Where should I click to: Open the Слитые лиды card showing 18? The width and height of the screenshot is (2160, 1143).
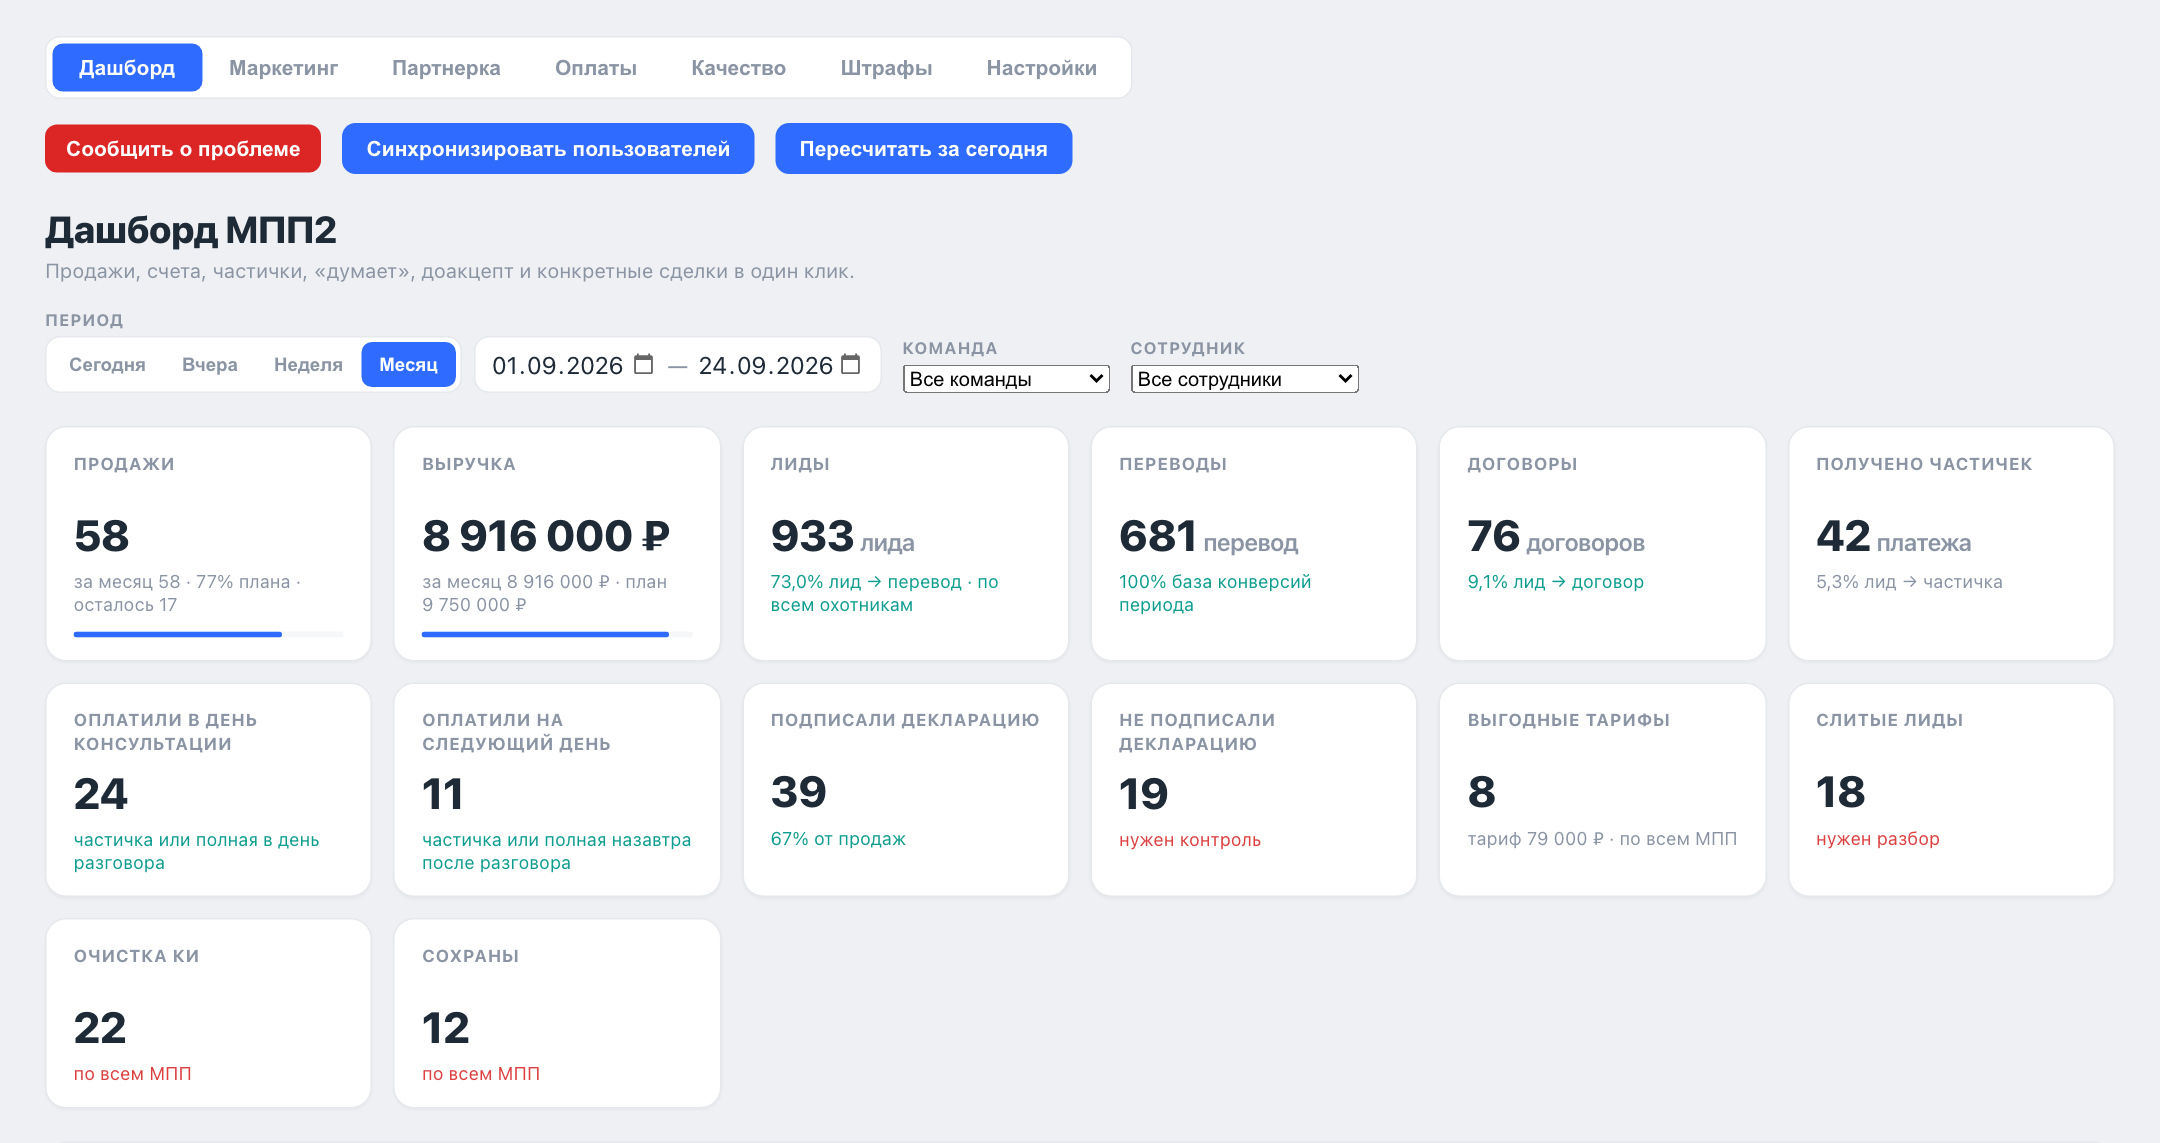1951,790
